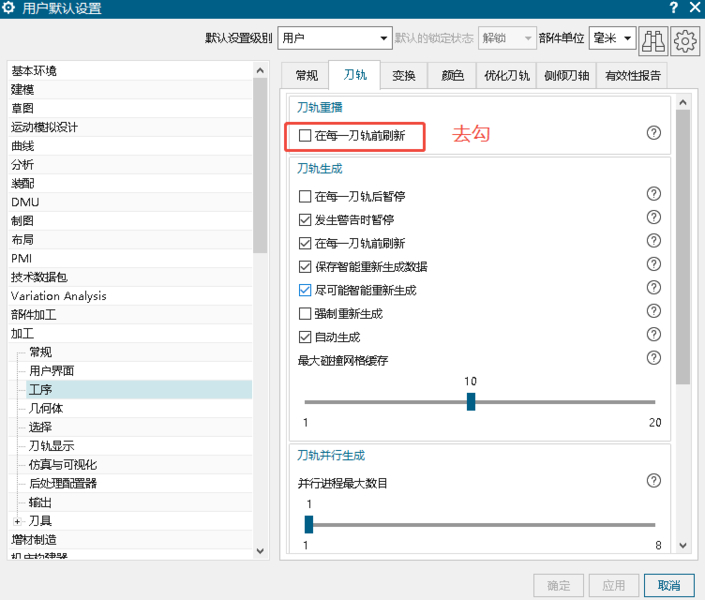Open 部件单位 dropdown showing 毫米
705x600 pixels.
coord(612,38)
